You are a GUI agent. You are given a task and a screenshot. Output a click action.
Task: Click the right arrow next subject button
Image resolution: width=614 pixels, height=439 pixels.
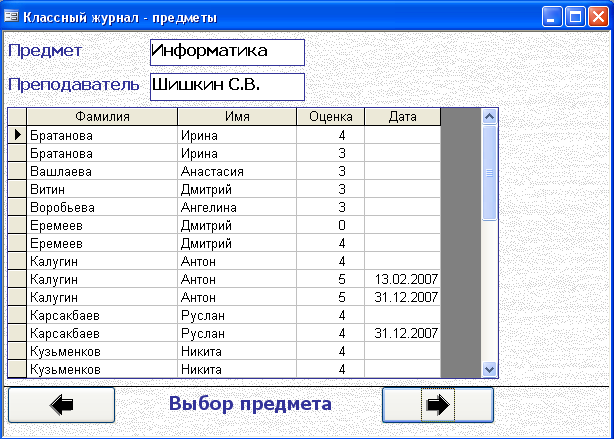pos(438,405)
